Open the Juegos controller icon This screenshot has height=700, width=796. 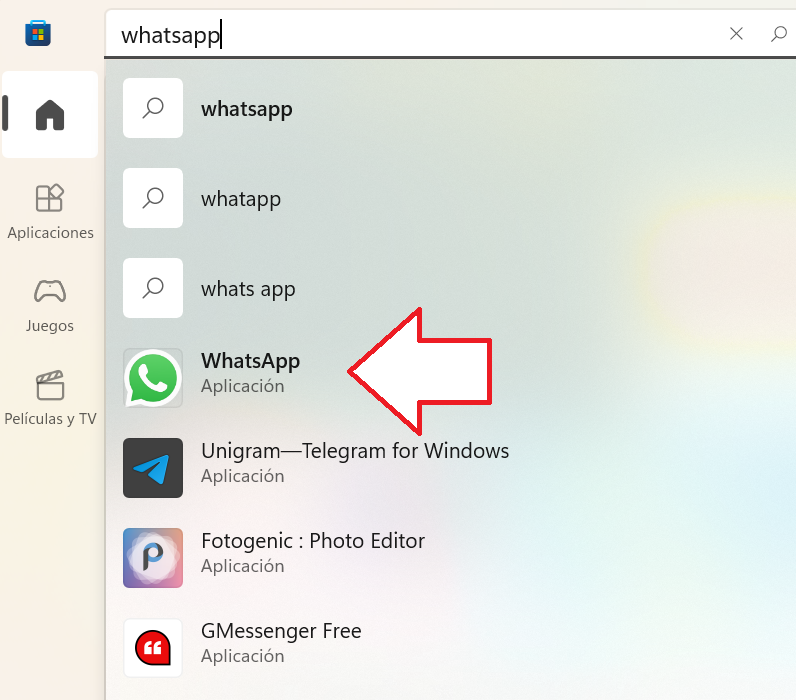coord(50,291)
